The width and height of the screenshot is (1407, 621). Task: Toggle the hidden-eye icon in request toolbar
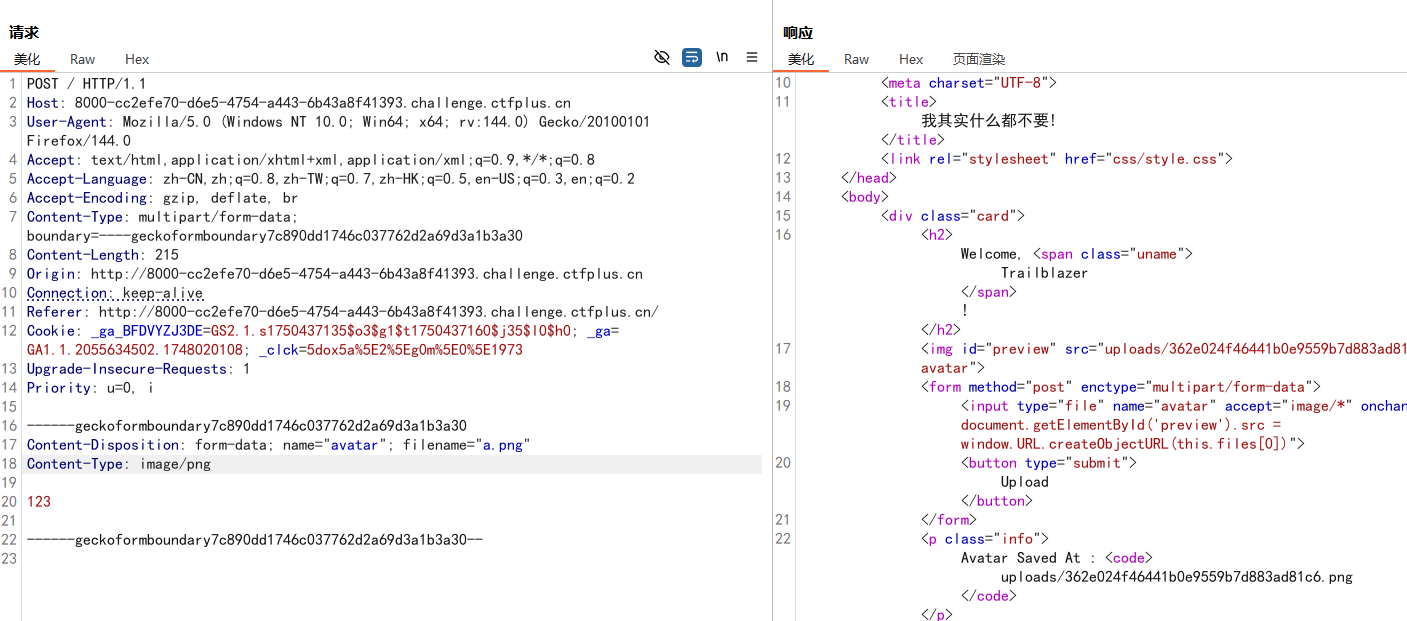[x=661, y=58]
